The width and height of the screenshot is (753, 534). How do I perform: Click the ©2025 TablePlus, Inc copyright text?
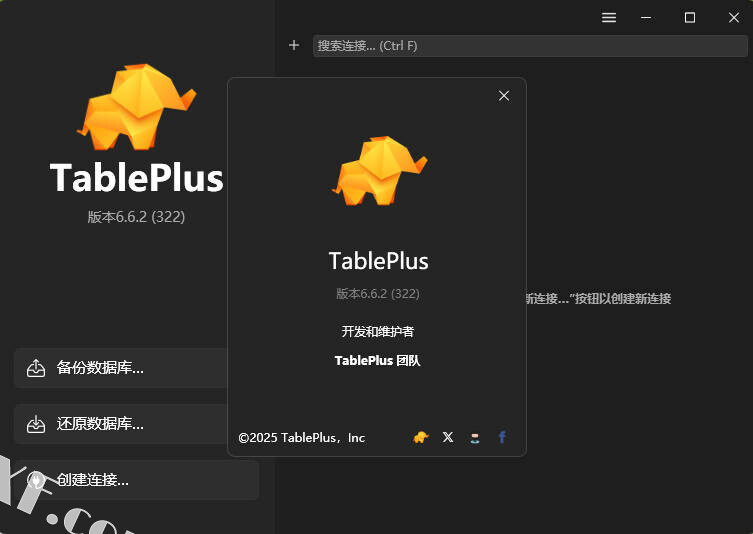pyautogui.click(x=302, y=438)
